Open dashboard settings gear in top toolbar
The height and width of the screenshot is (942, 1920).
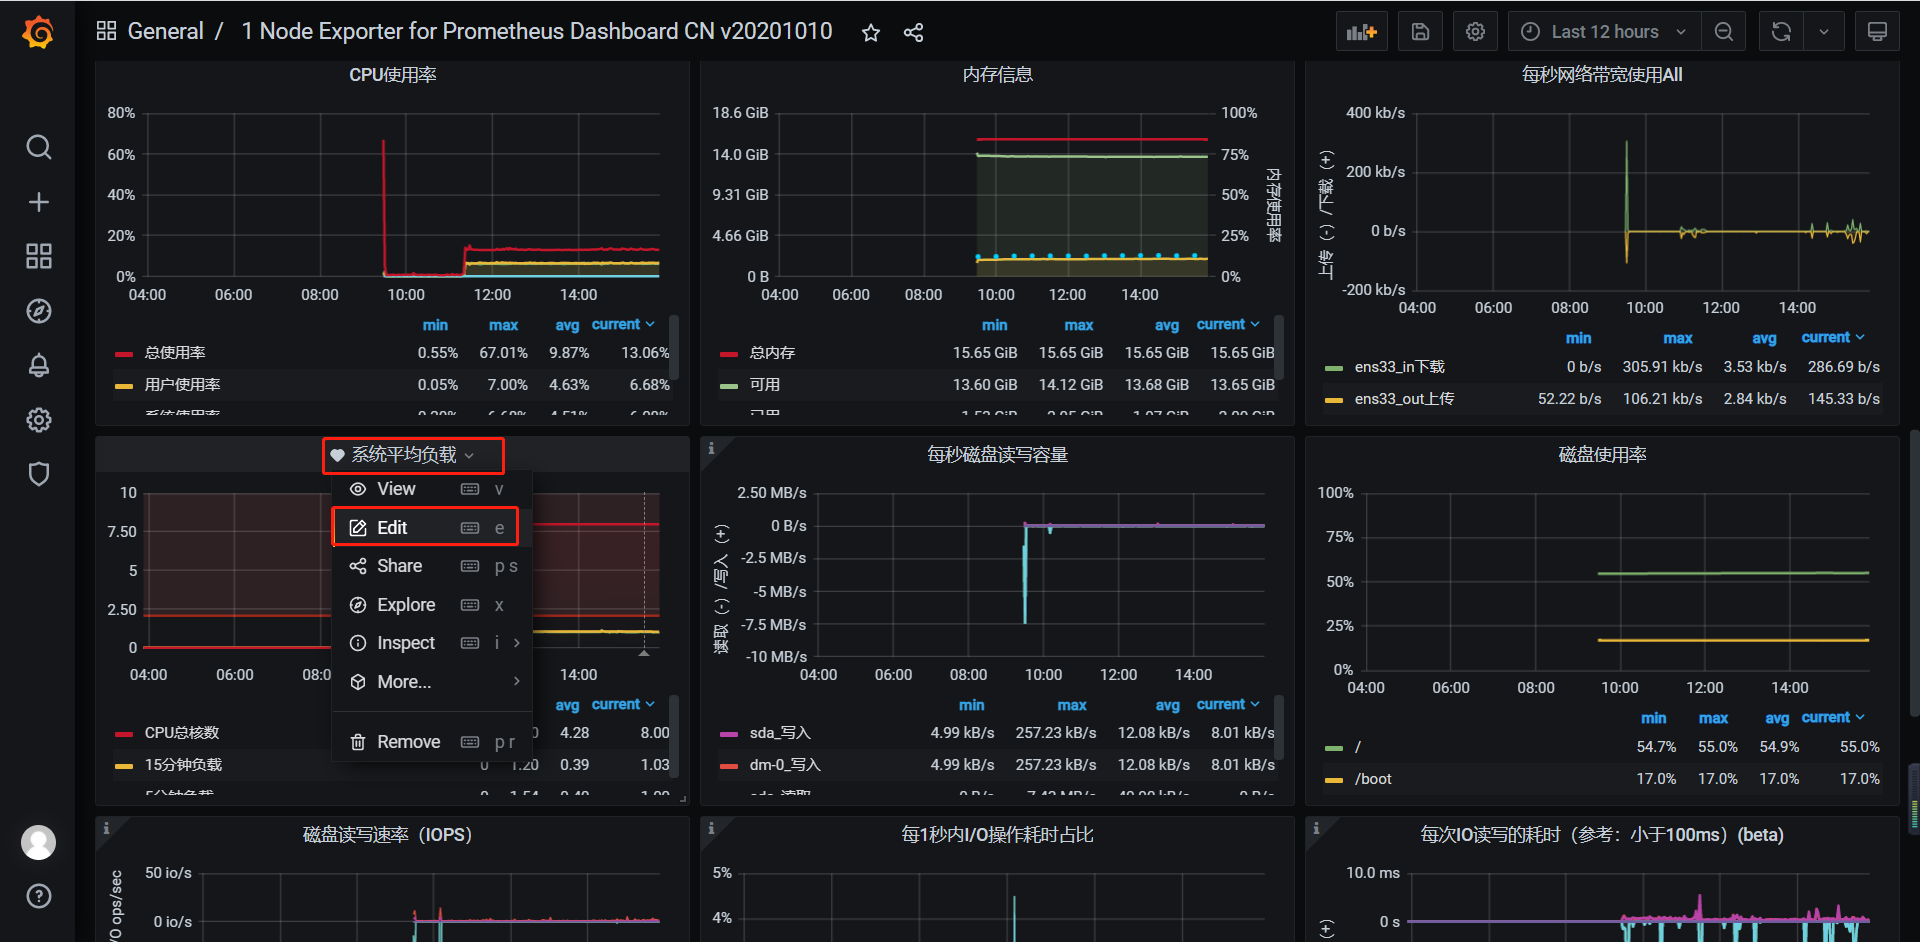pyautogui.click(x=1475, y=32)
